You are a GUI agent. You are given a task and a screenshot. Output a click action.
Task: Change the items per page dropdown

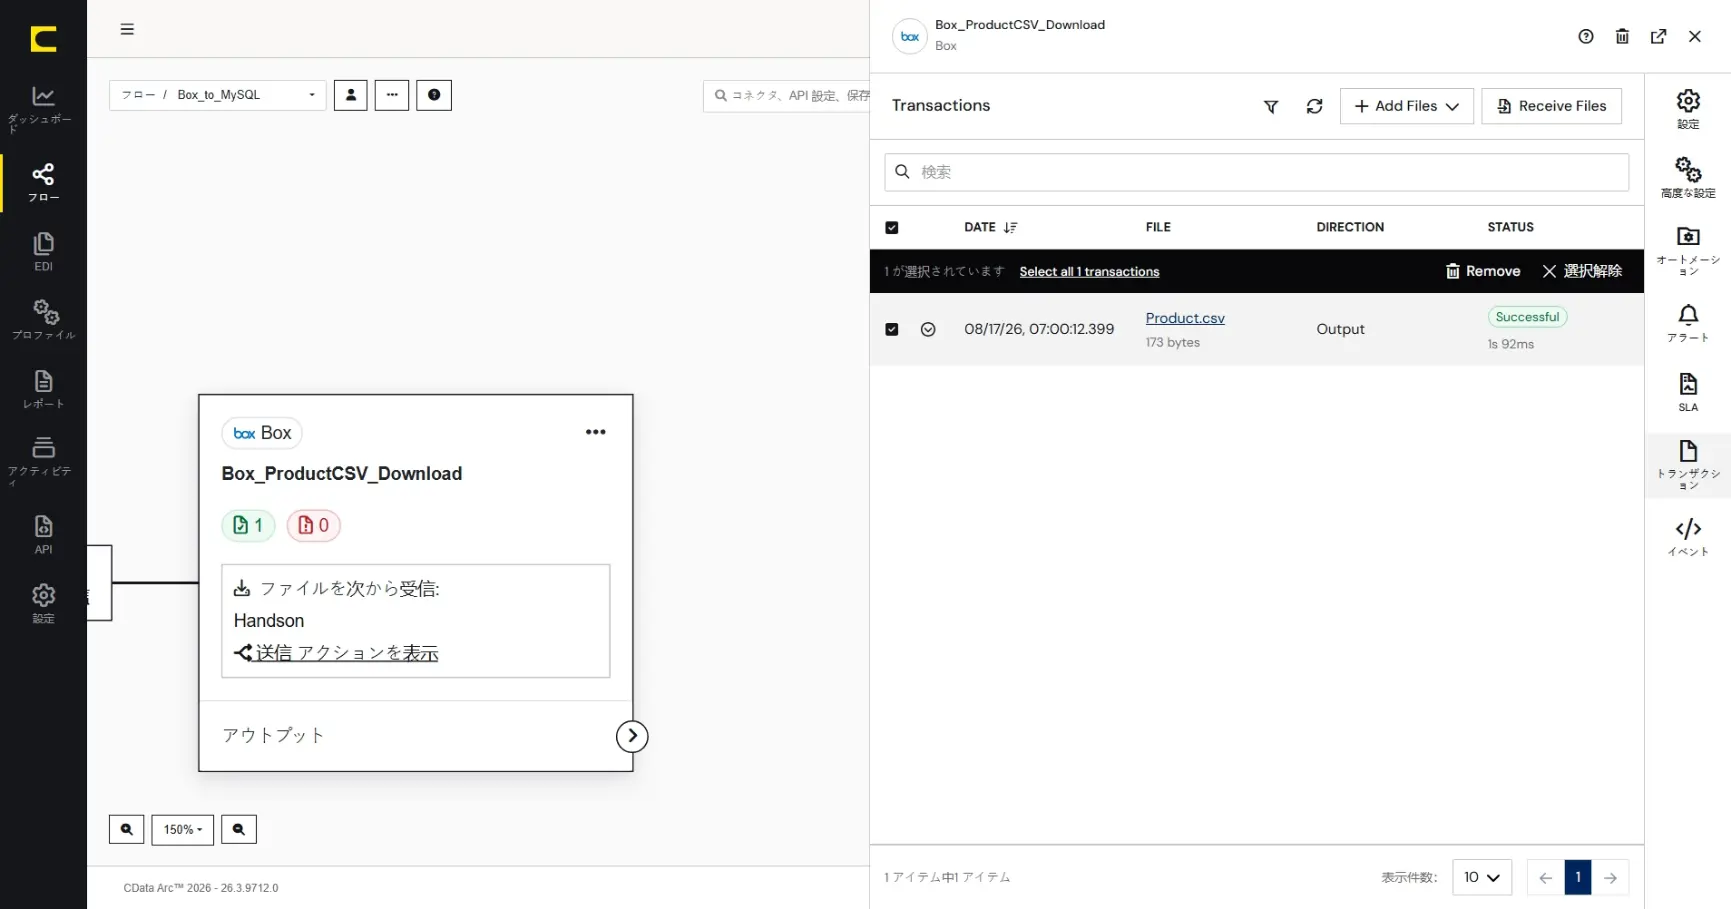pos(1482,878)
